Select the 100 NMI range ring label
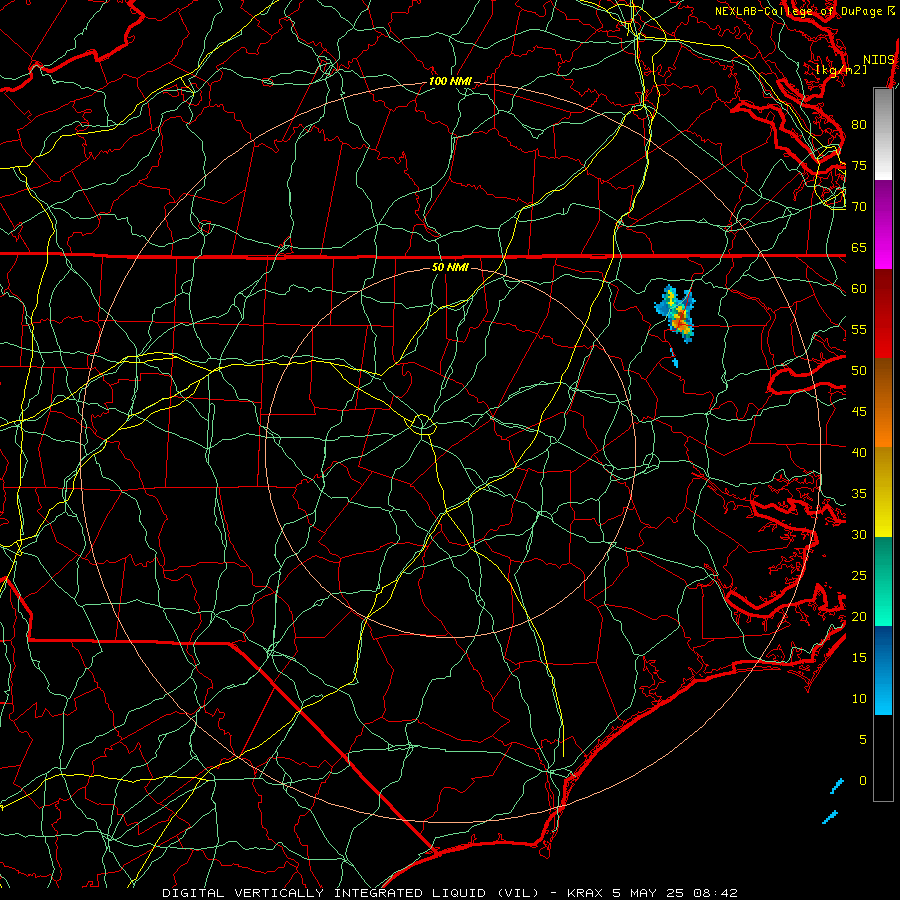The width and height of the screenshot is (900, 900). [x=451, y=82]
